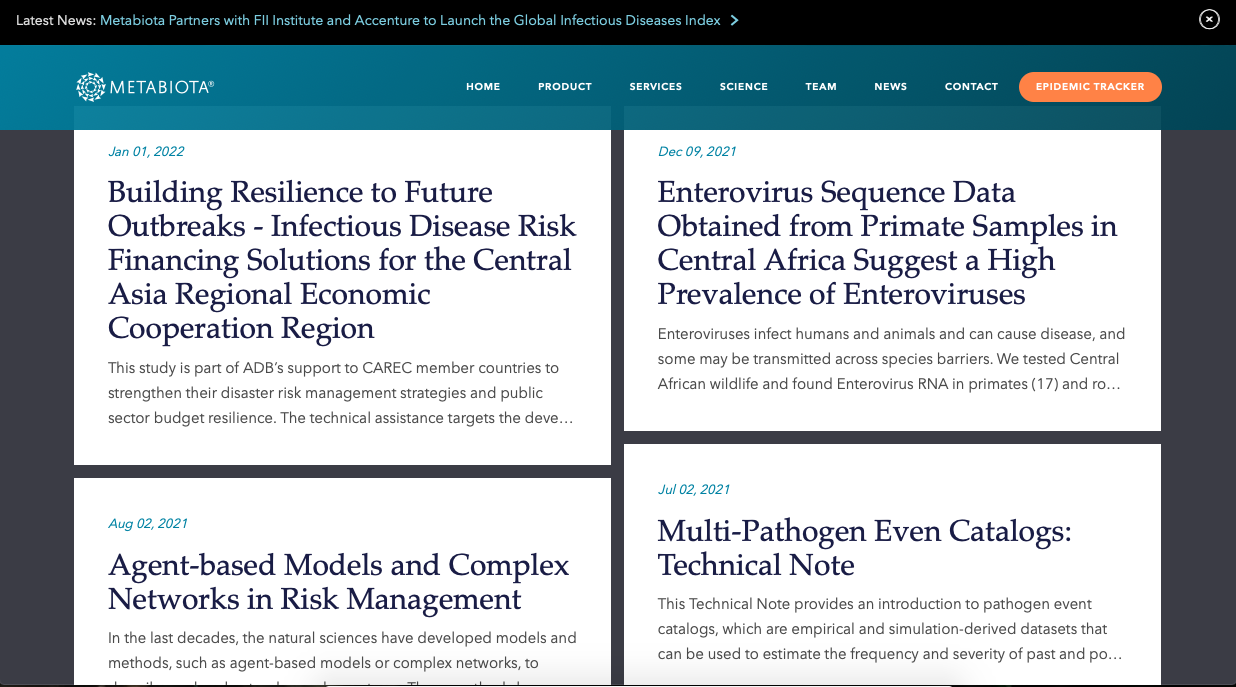Image resolution: width=1236 pixels, height=687 pixels.
Task: Click the pathogen event catalogs summary text
Action: tap(890, 629)
